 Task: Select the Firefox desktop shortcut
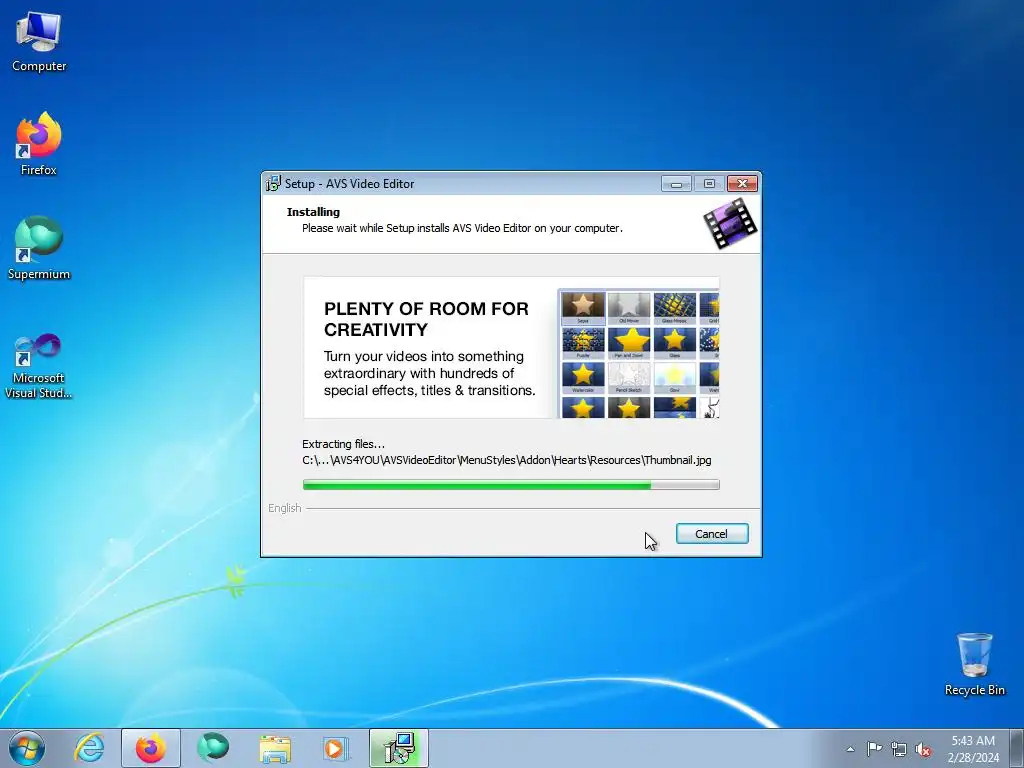click(x=39, y=144)
